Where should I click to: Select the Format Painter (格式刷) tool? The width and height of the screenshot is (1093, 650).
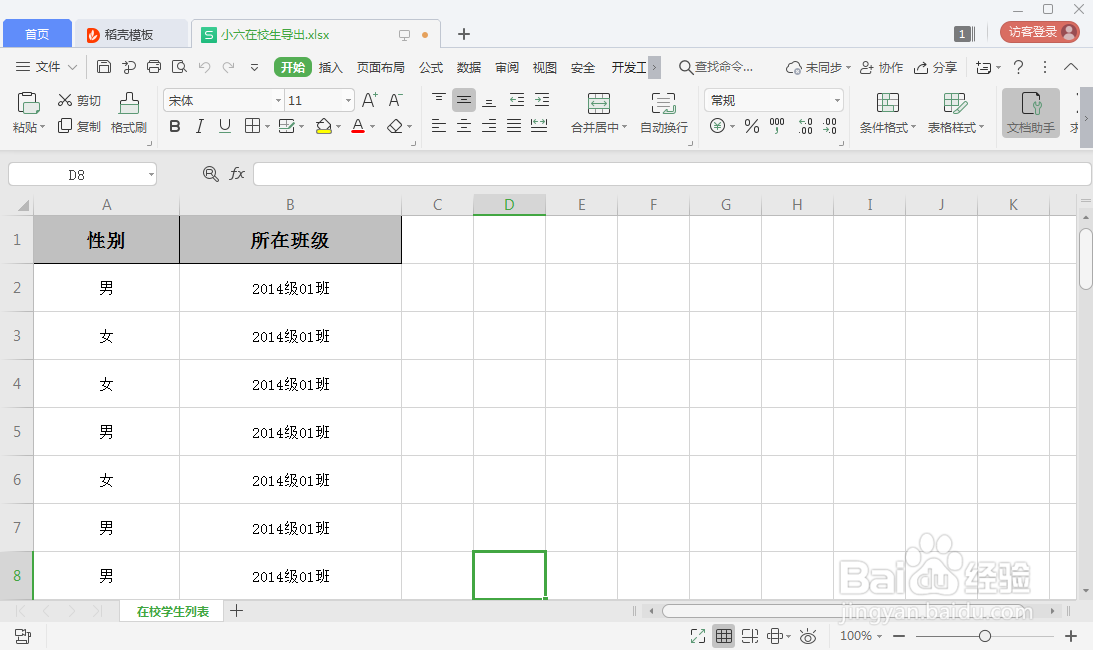128,110
